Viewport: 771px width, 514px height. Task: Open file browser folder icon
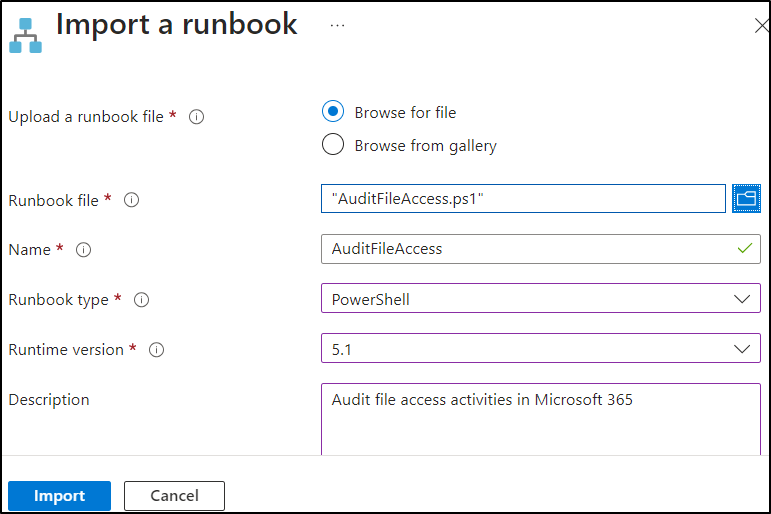coord(746,199)
